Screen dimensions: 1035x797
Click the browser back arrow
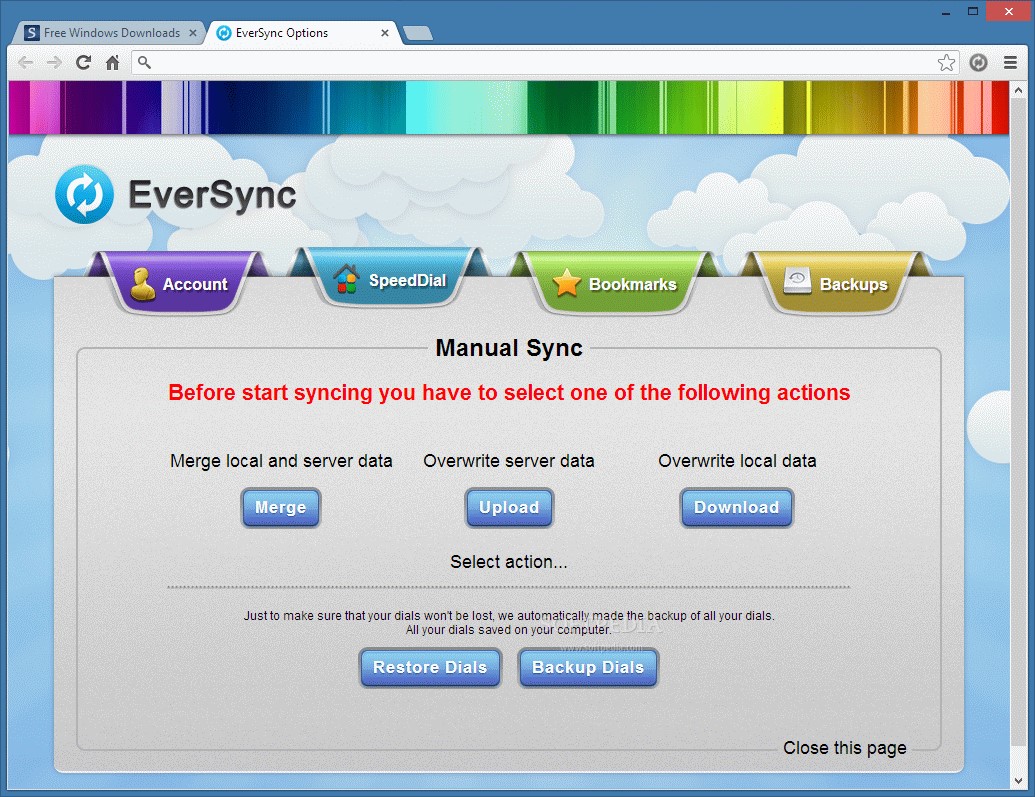pyautogui.click(x=26, y=63)
